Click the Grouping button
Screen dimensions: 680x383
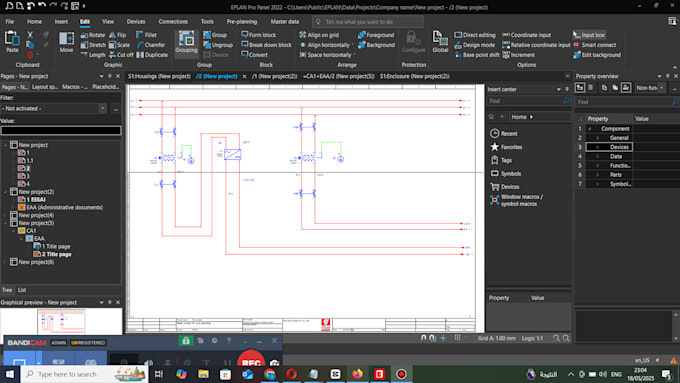[x=186, y=43]
